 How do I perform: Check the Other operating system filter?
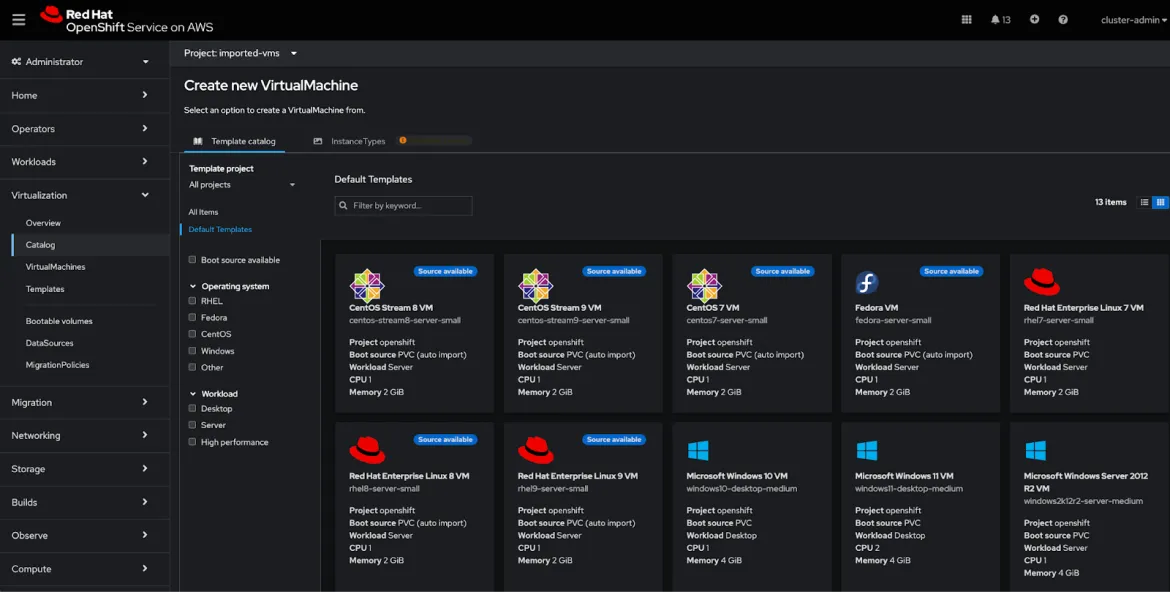tap(193, 367)
